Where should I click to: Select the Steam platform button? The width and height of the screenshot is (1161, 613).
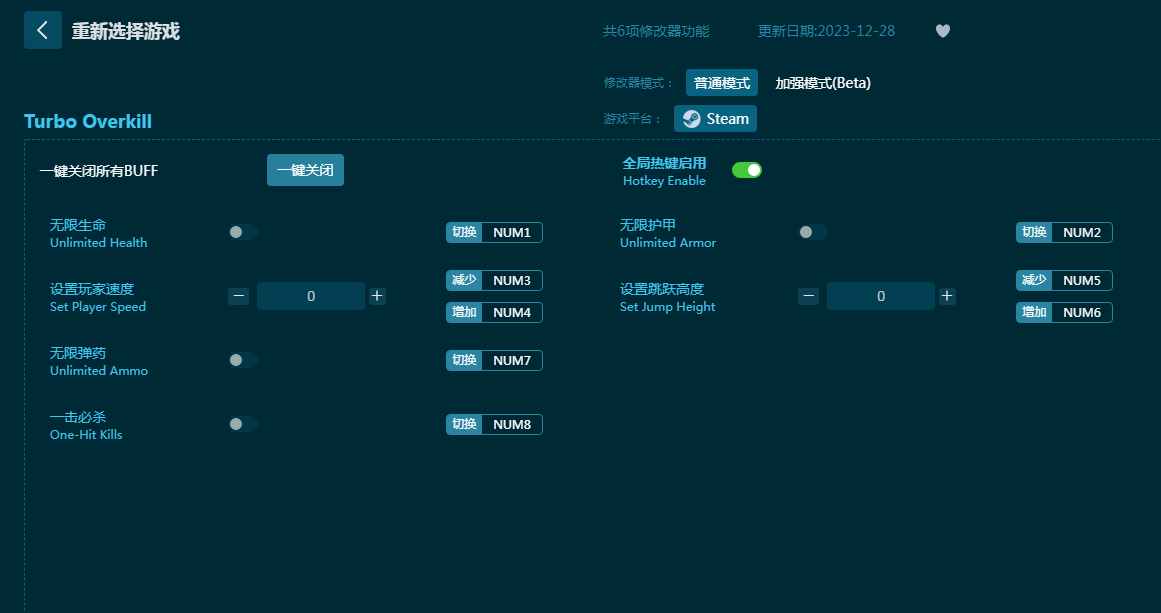coord(715,119)
